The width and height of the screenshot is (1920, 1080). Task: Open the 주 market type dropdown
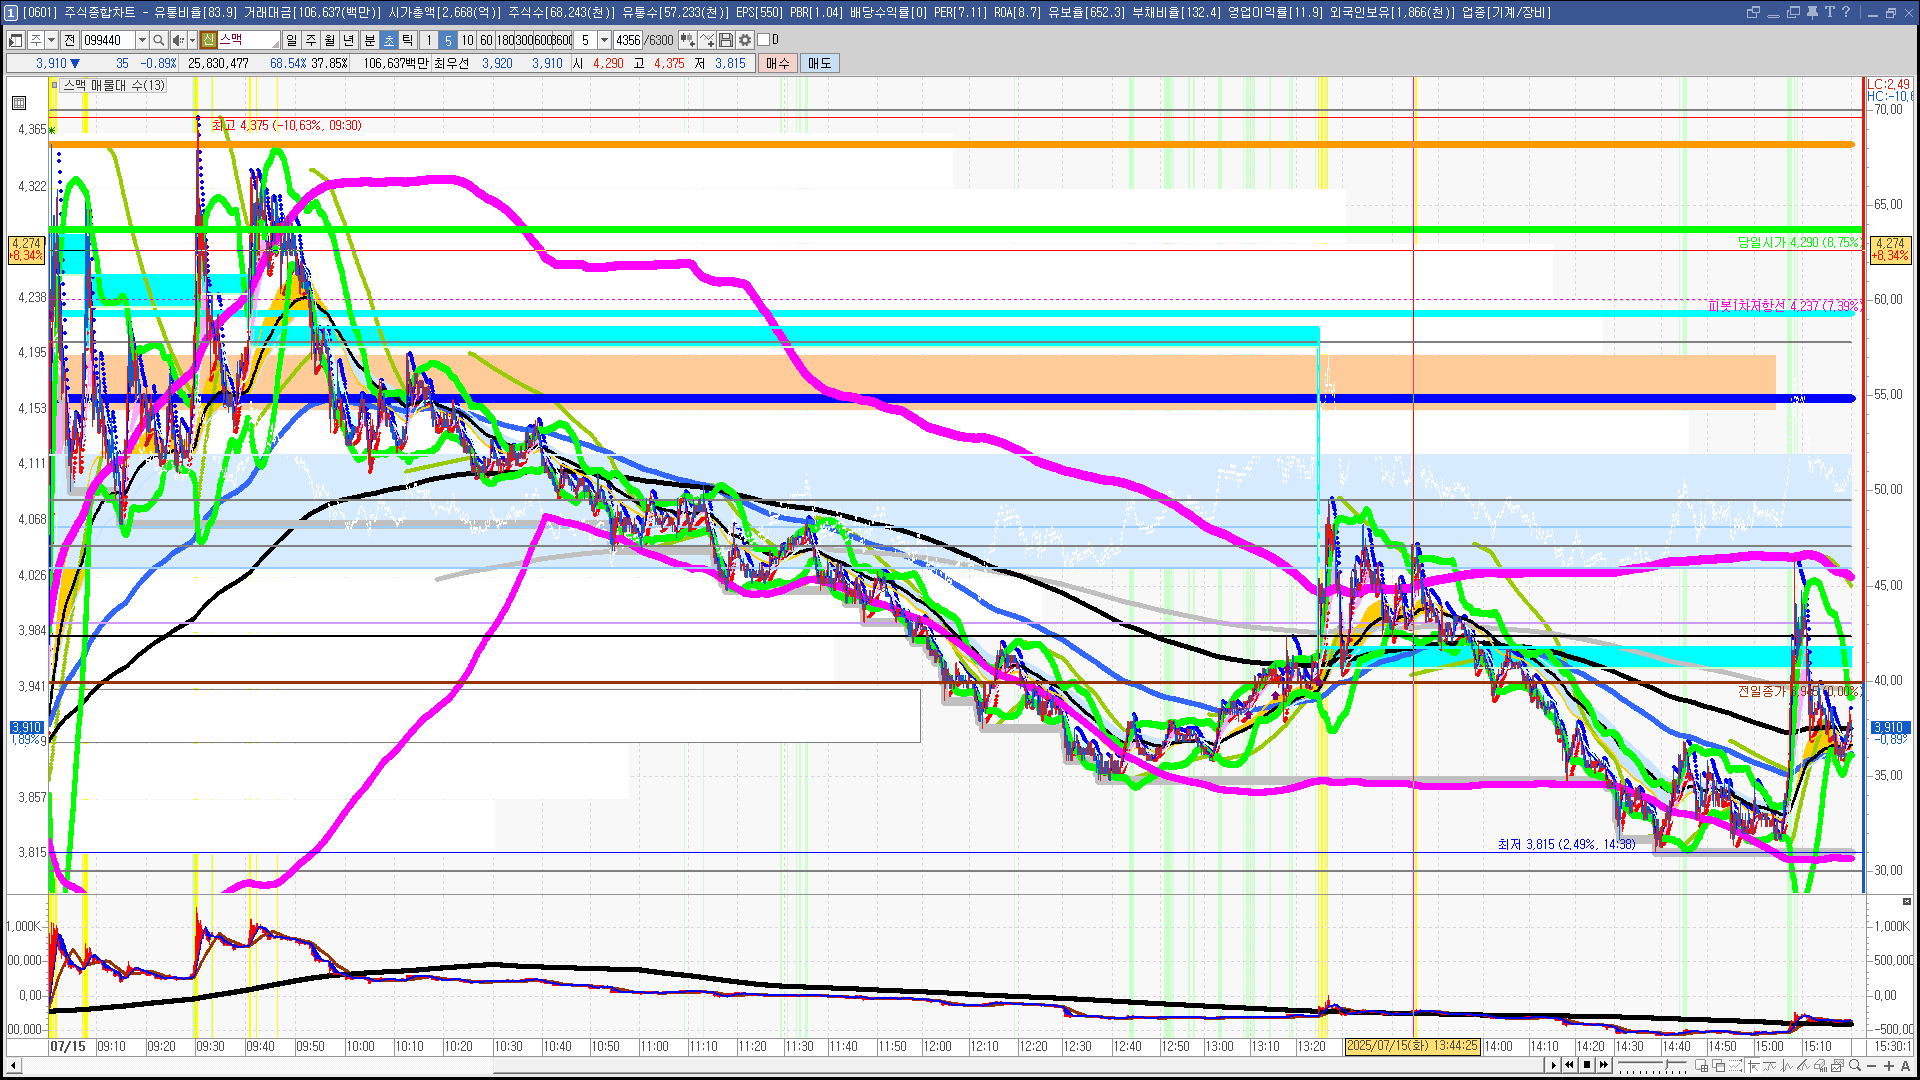click(51, 40)
